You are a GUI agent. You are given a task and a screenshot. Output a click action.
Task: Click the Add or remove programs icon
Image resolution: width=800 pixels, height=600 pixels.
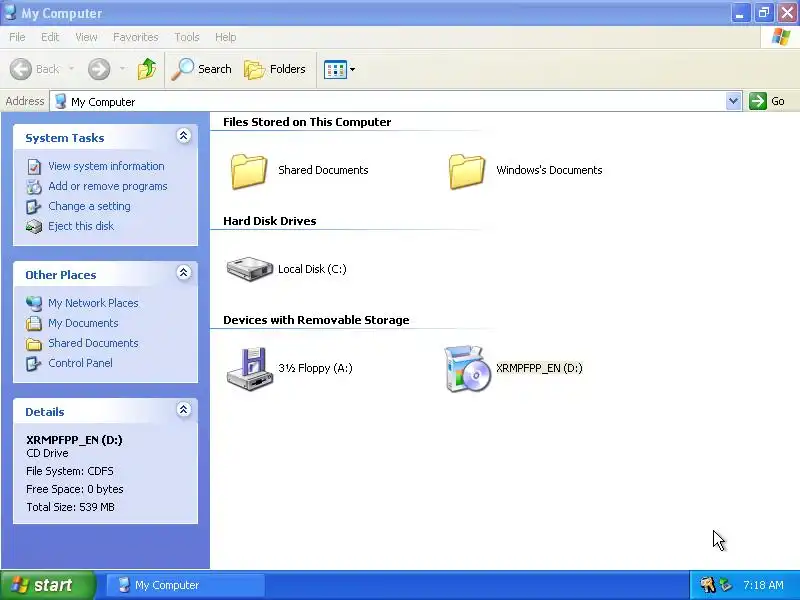coord(34,187)
